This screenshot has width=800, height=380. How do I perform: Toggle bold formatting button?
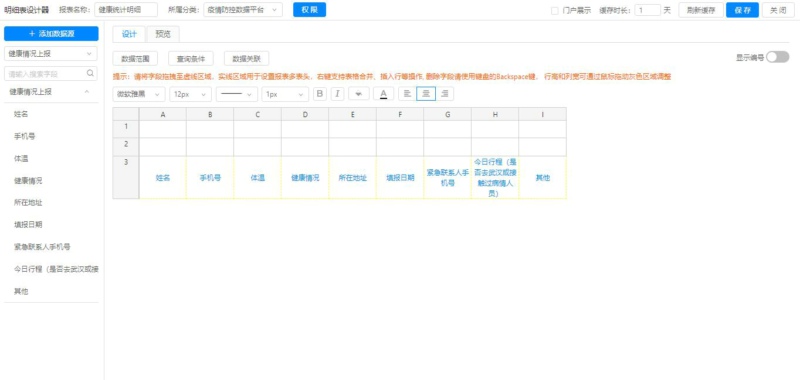click(x=320, y=94)
